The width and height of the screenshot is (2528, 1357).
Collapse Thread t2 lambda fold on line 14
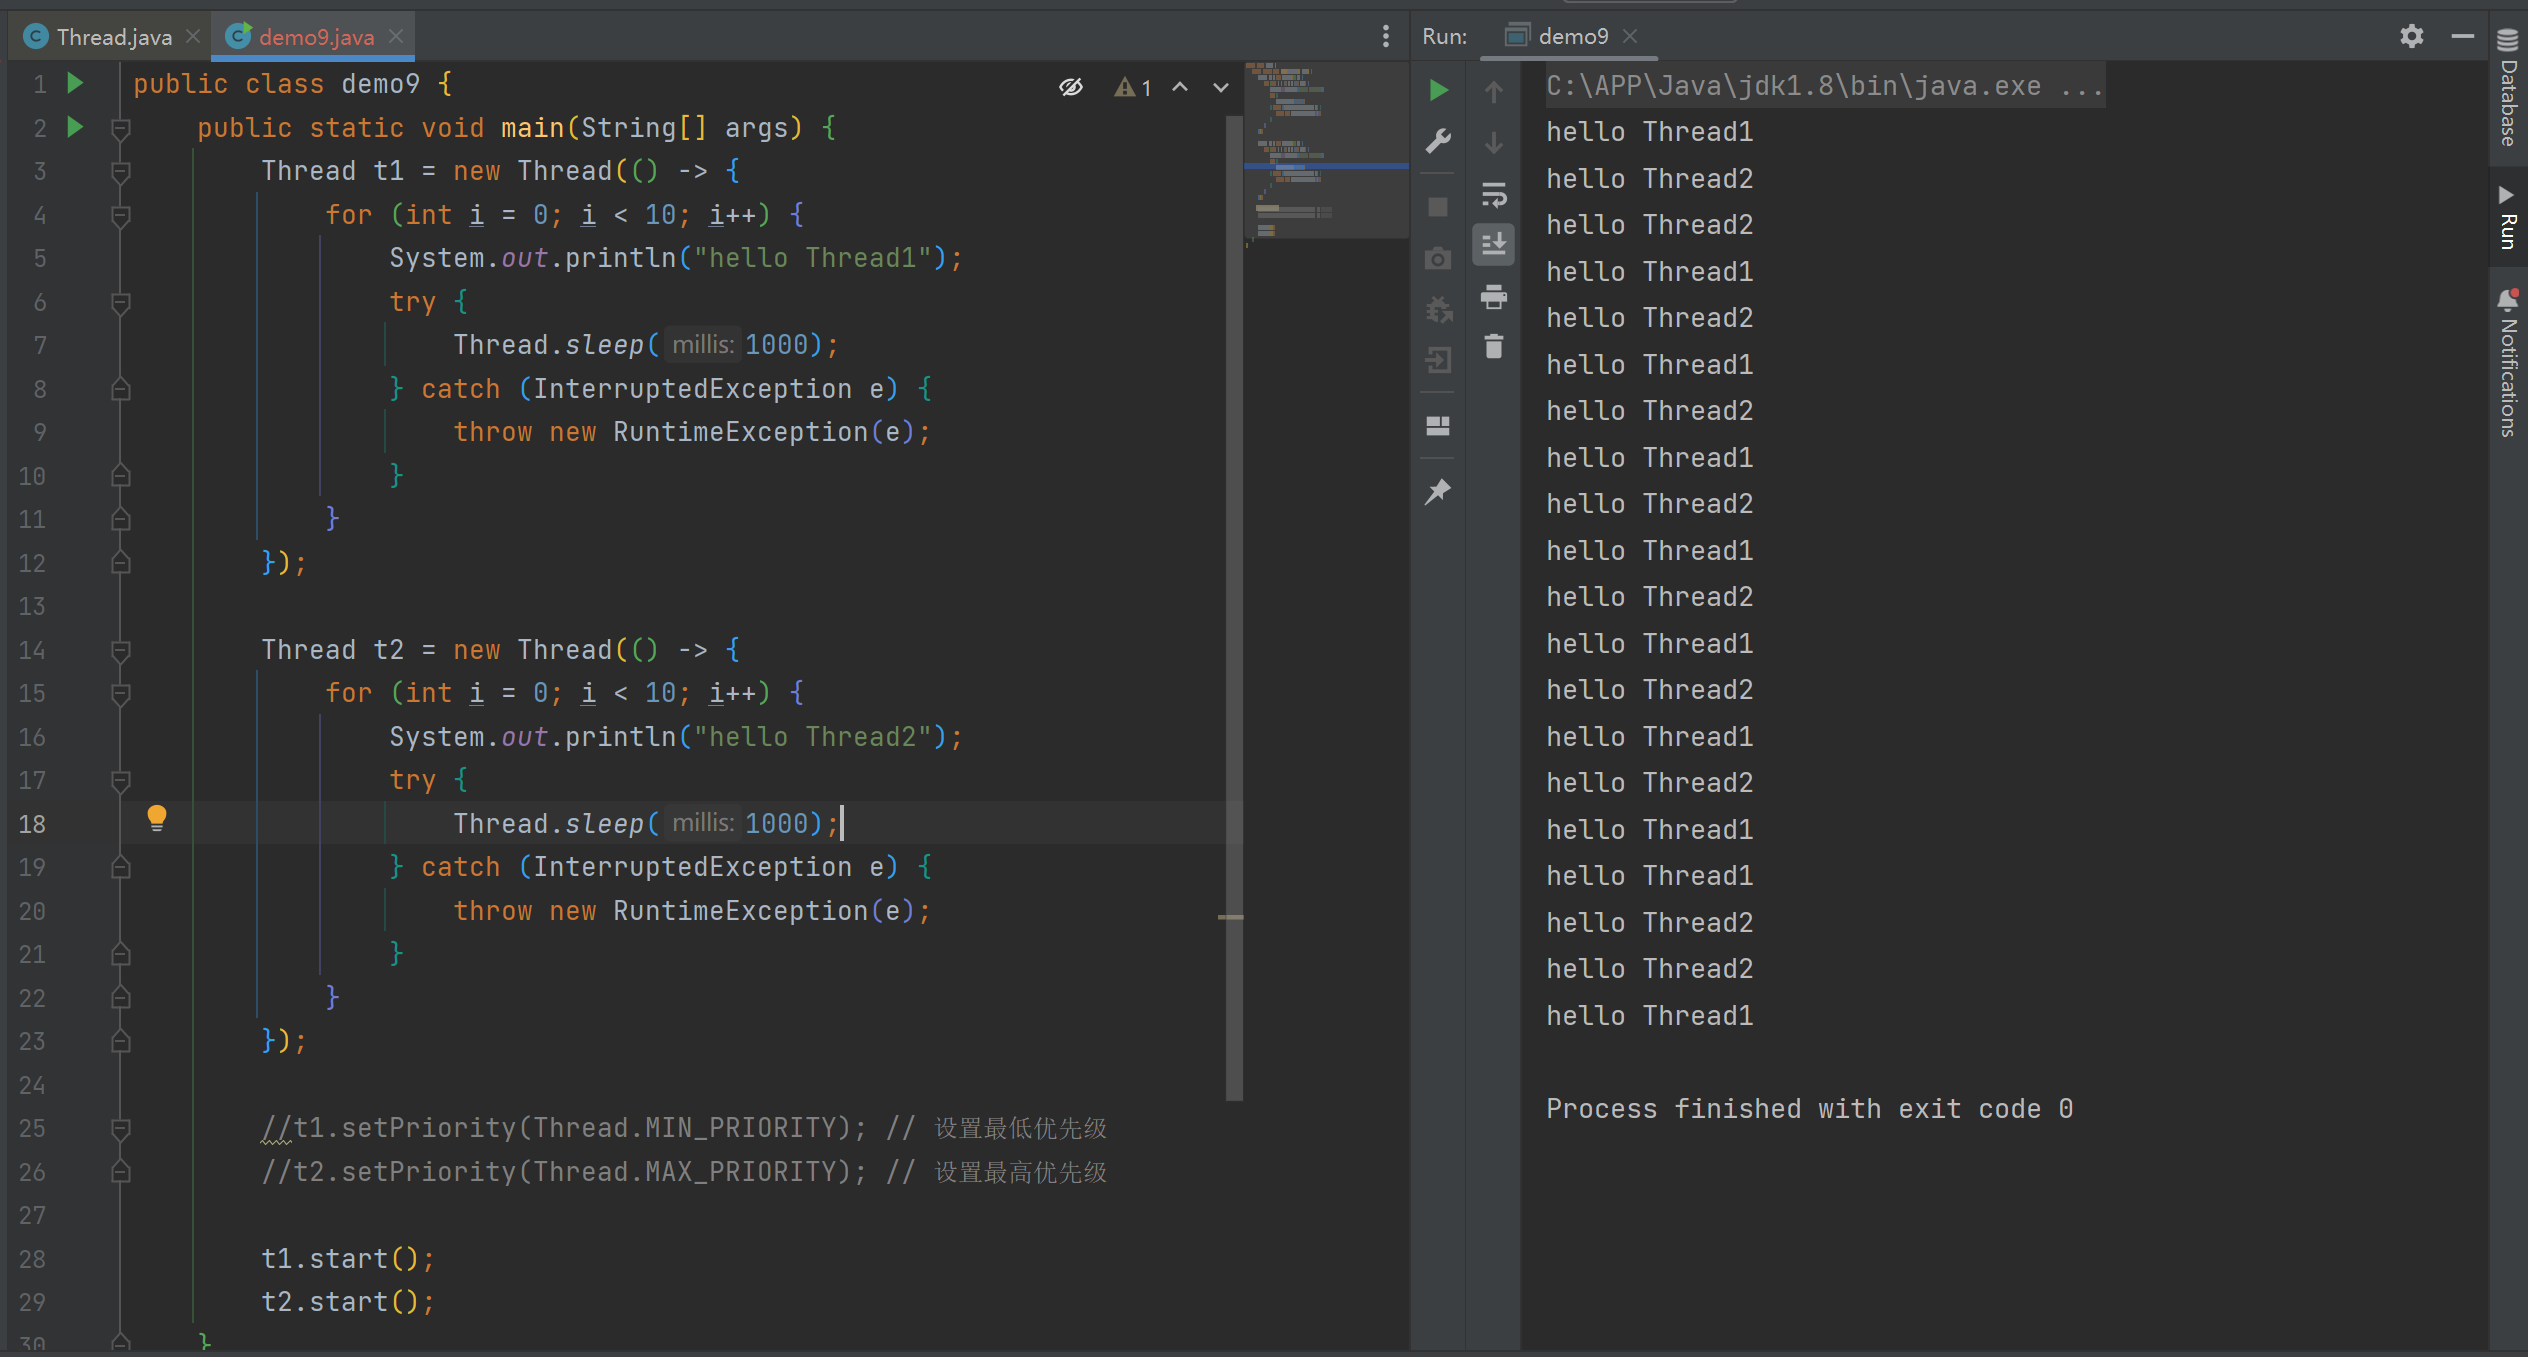(x=121, y=650)
